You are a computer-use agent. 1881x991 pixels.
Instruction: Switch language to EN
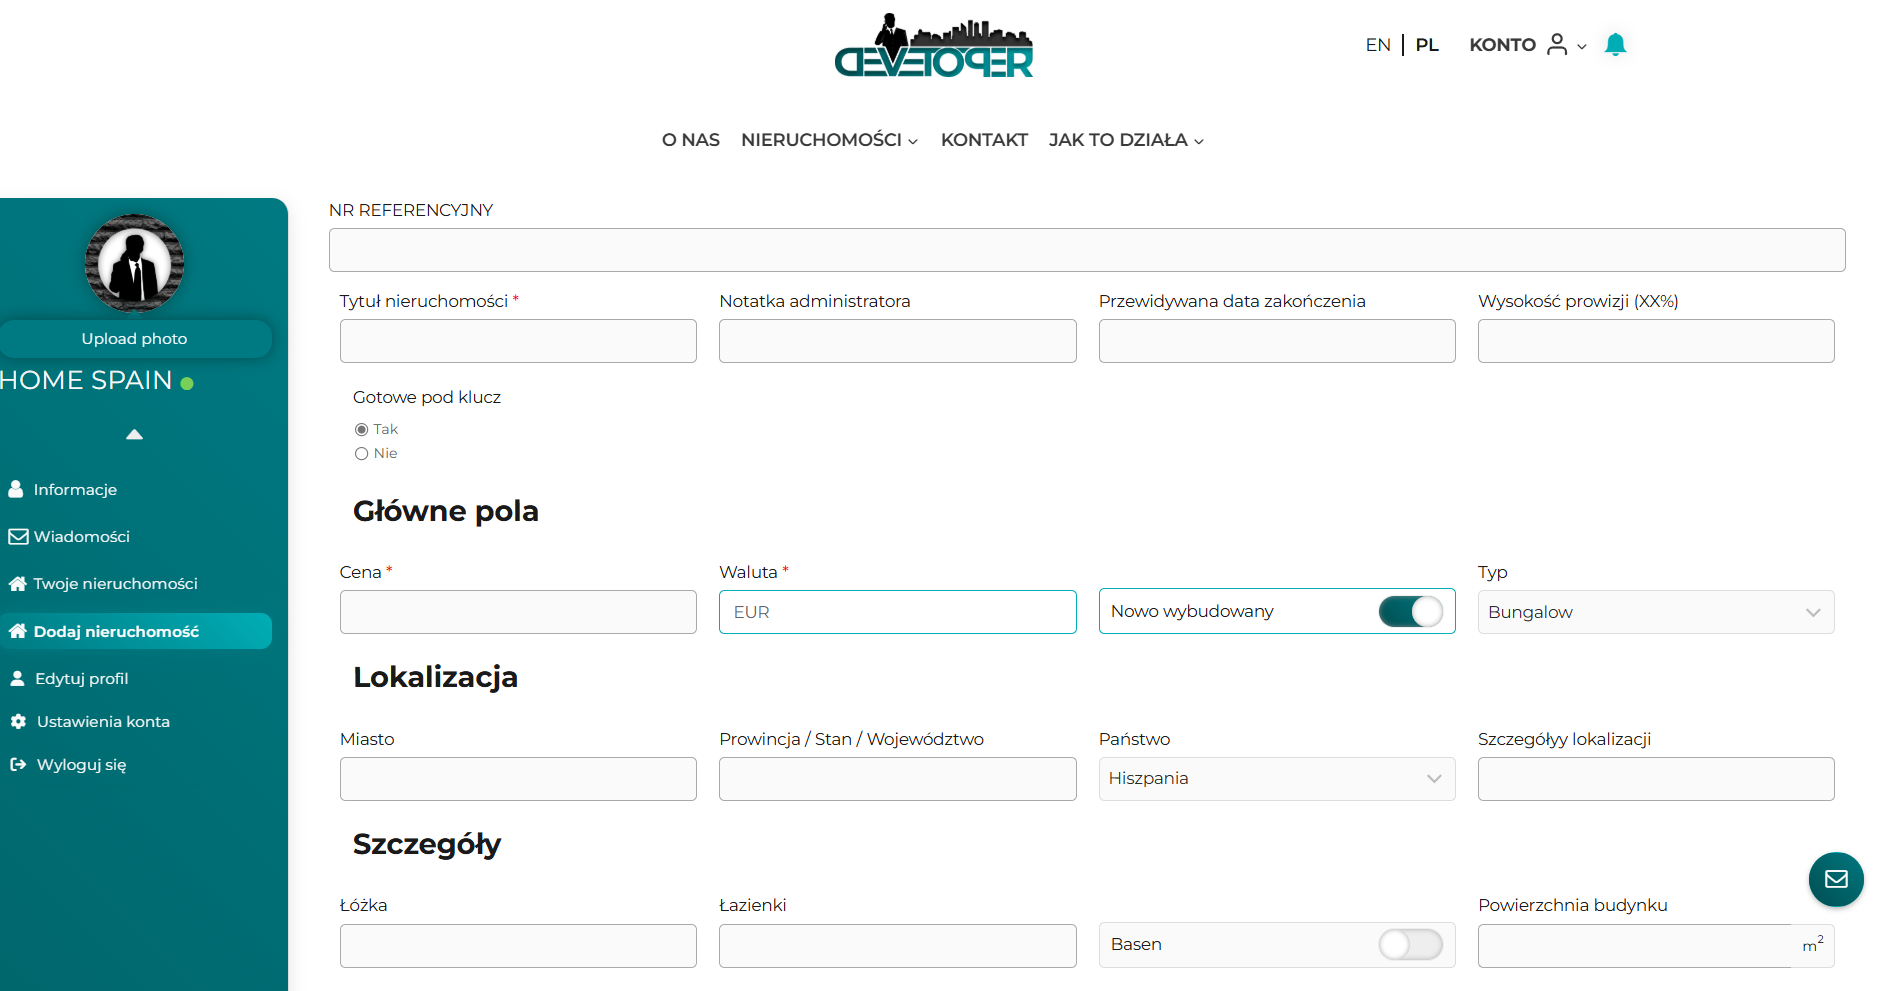(x=1378, y=45)
